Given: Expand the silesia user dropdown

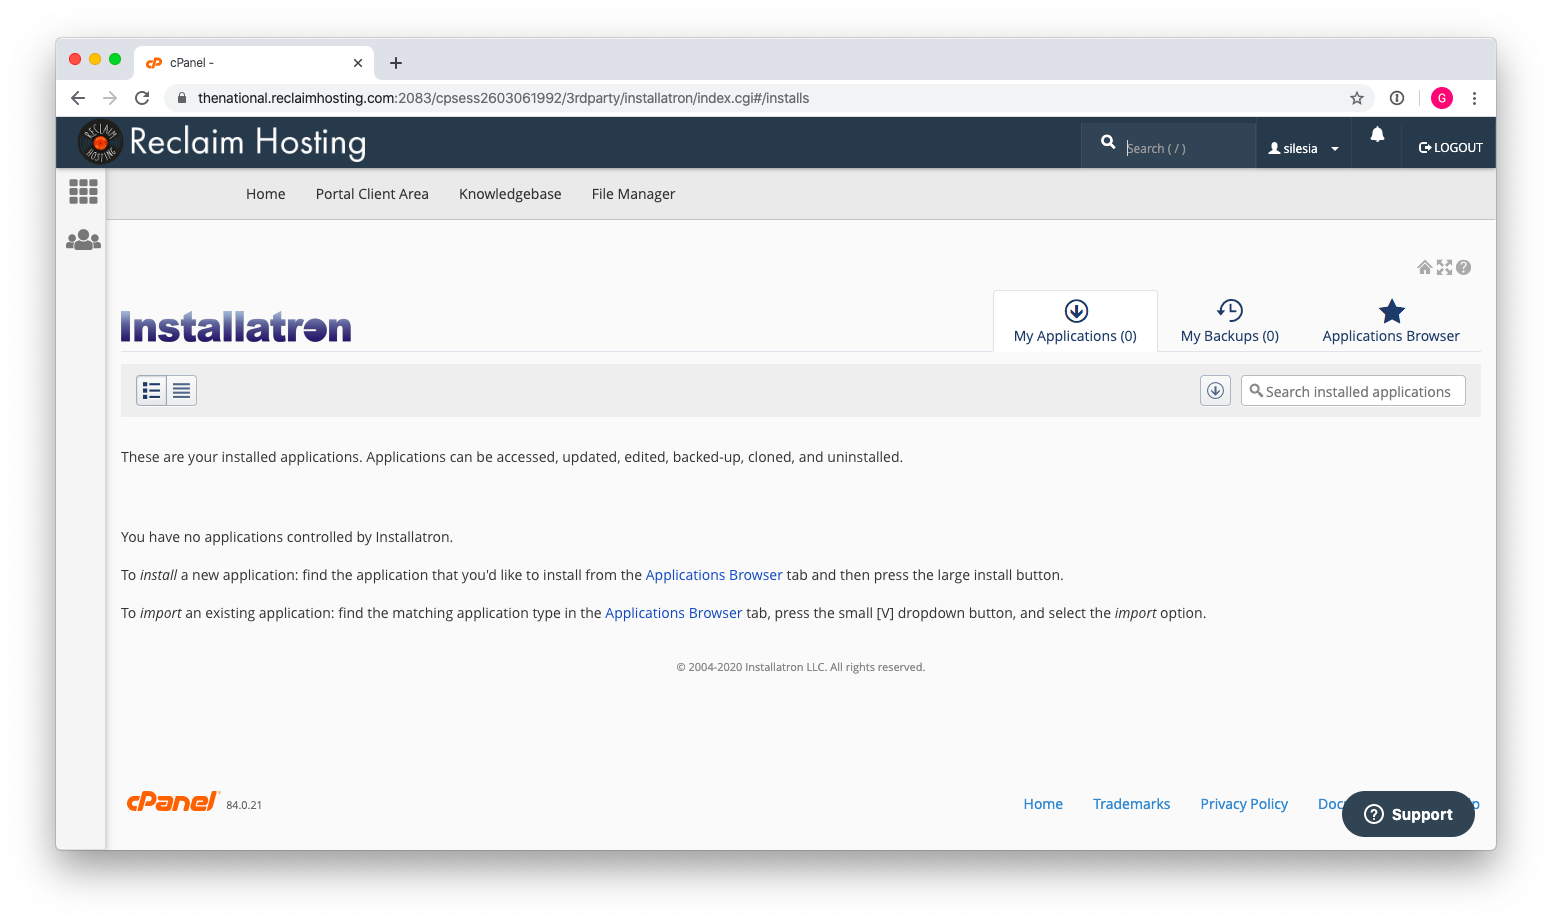Looking at the screenshot, I should pyautogui.click(x=1304, y=148).
